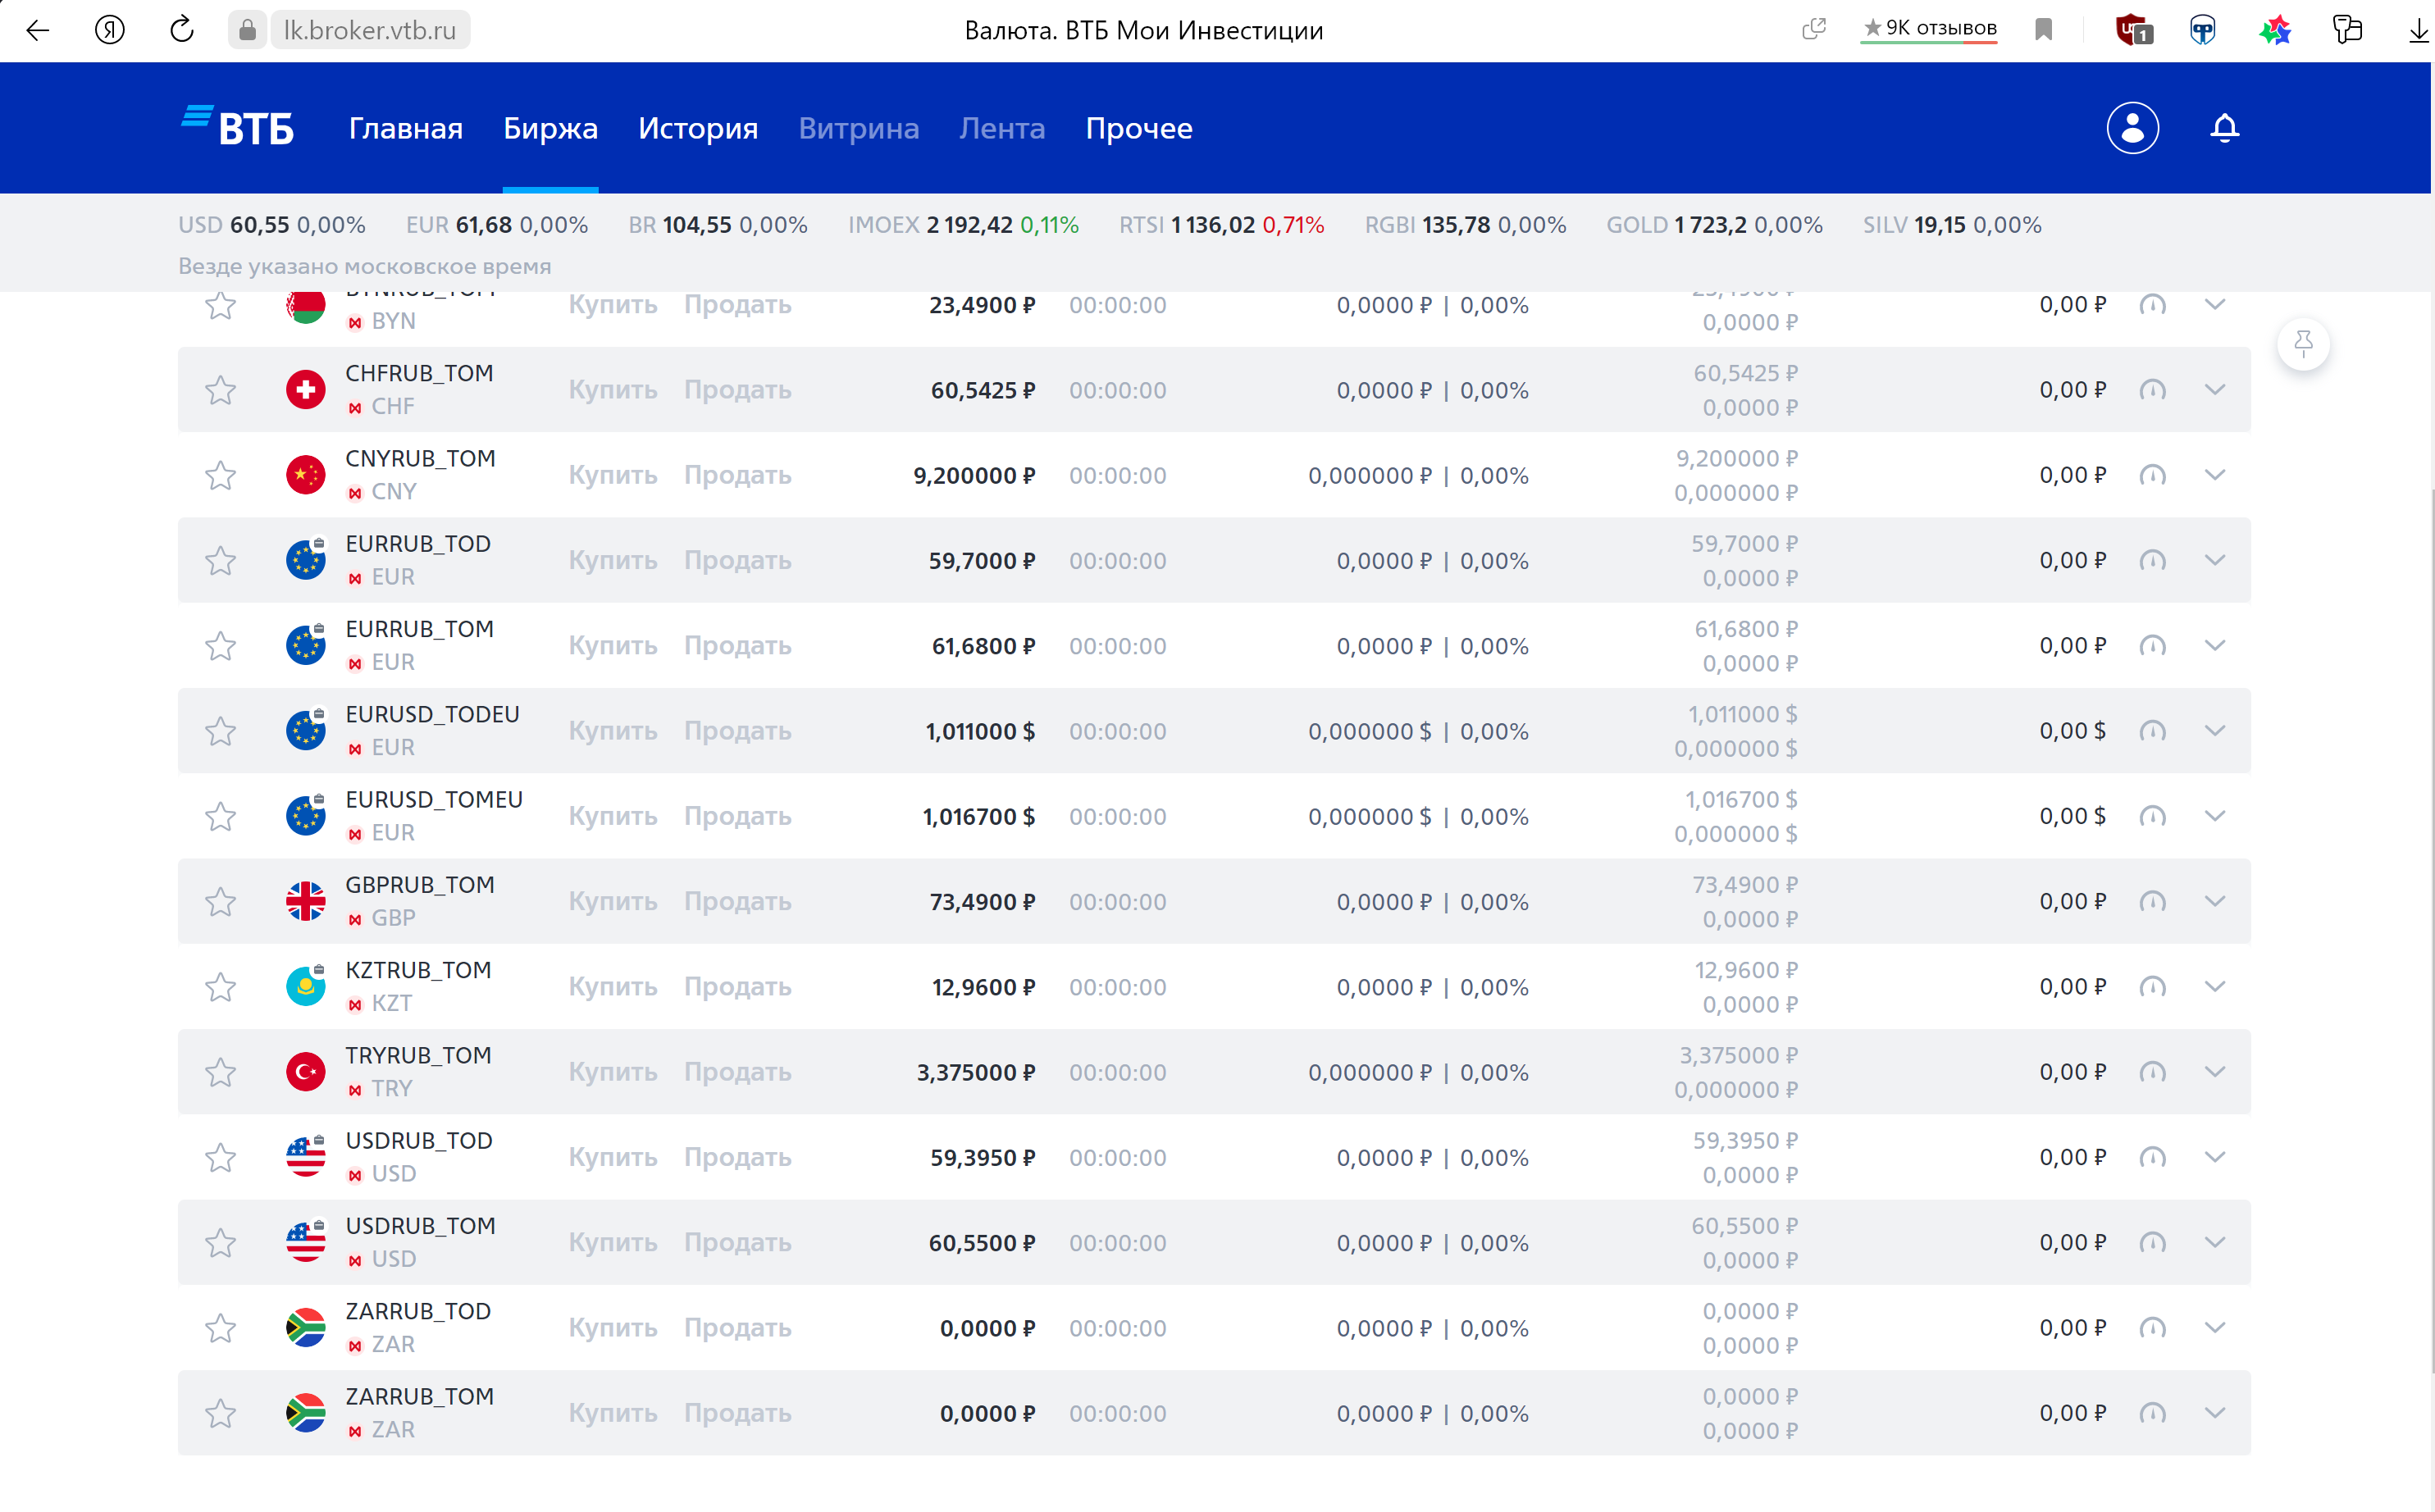Click Купить for GBPRUB_TOM
The height and width of the screenshot is (1512, 2435).
click(x=612, y=901)
